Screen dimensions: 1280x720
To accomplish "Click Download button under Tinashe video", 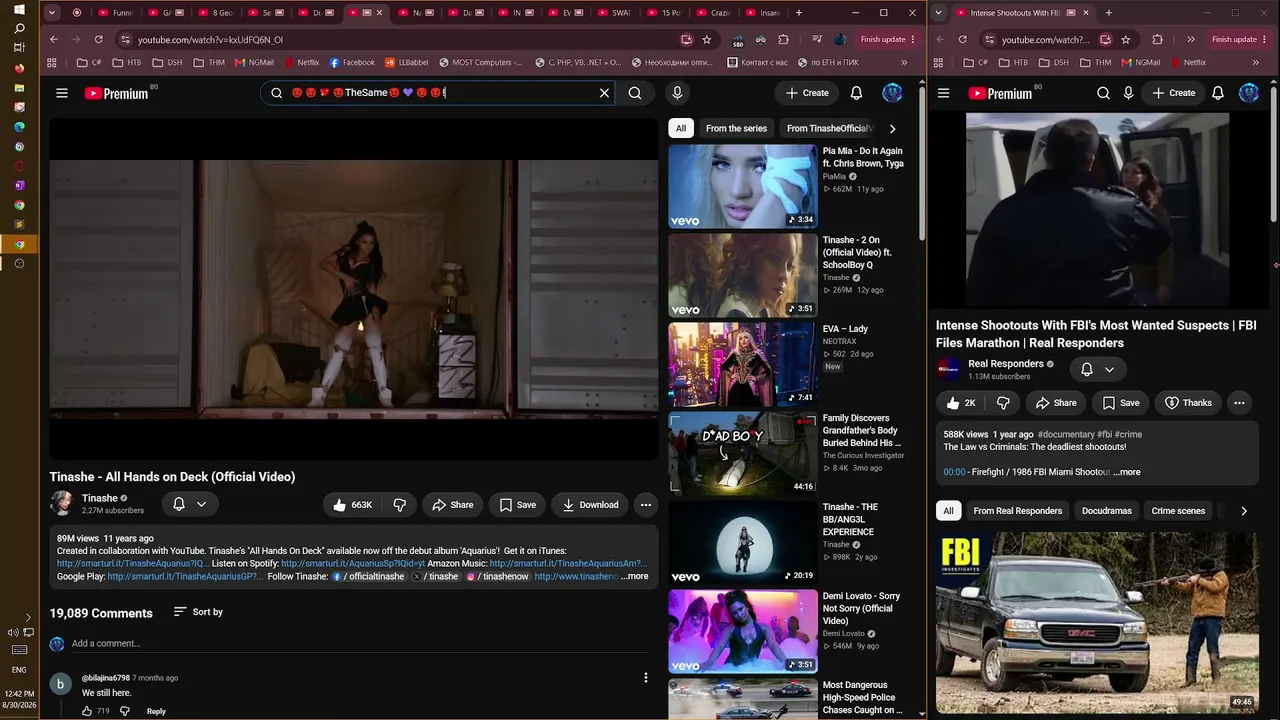I will [590, 505].
